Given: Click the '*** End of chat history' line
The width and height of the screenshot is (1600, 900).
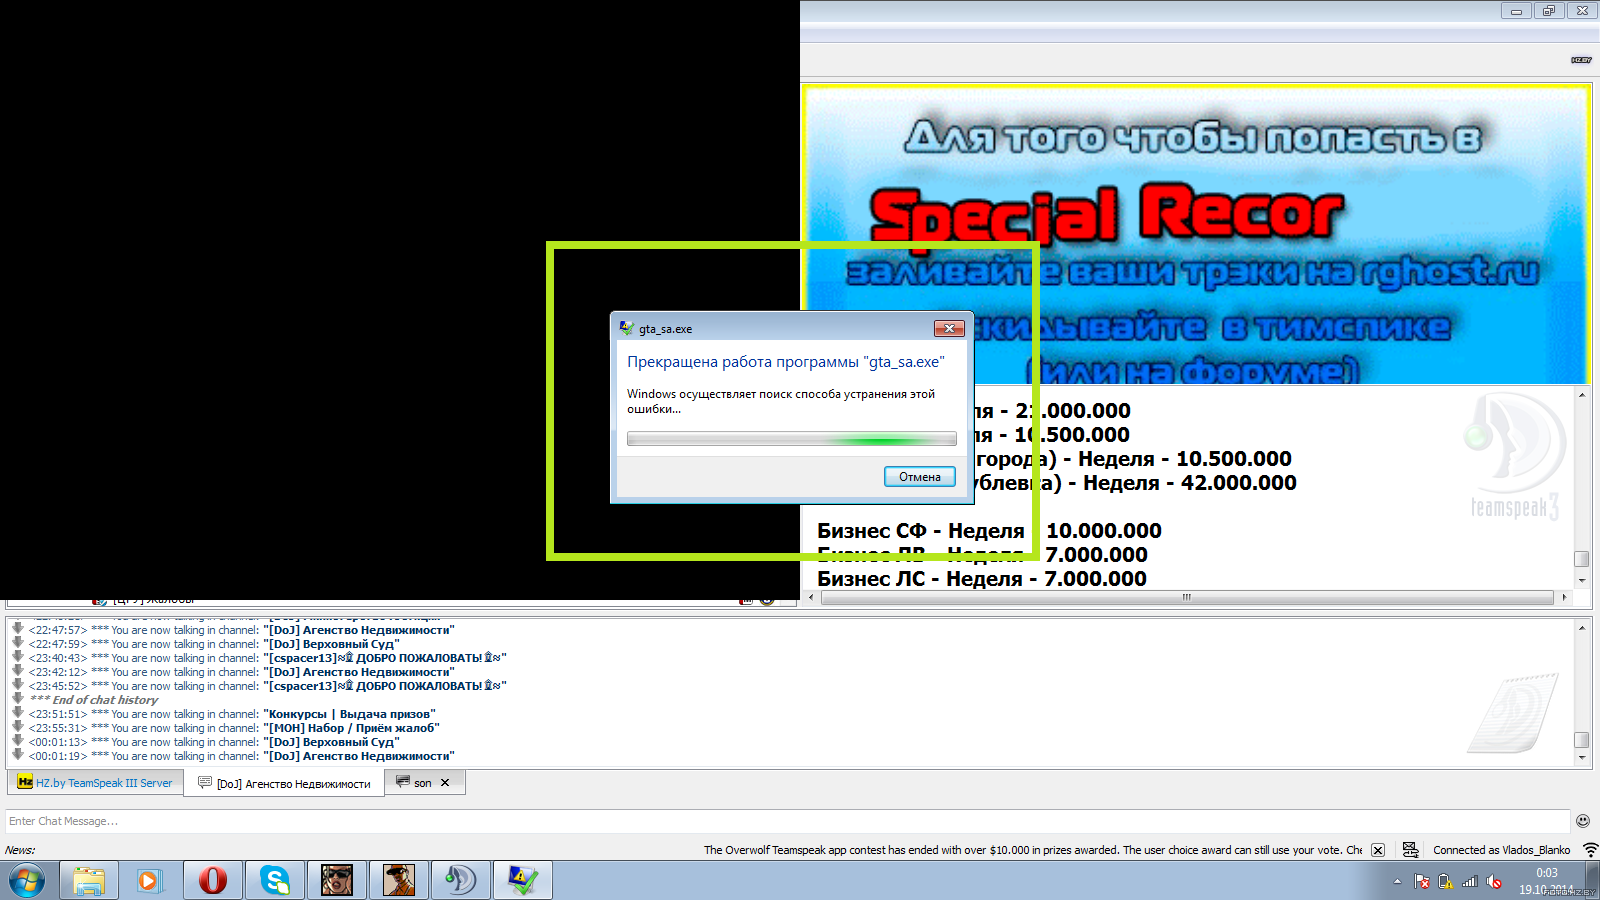Looking at the screenshot, I should [x=94, y=700].
